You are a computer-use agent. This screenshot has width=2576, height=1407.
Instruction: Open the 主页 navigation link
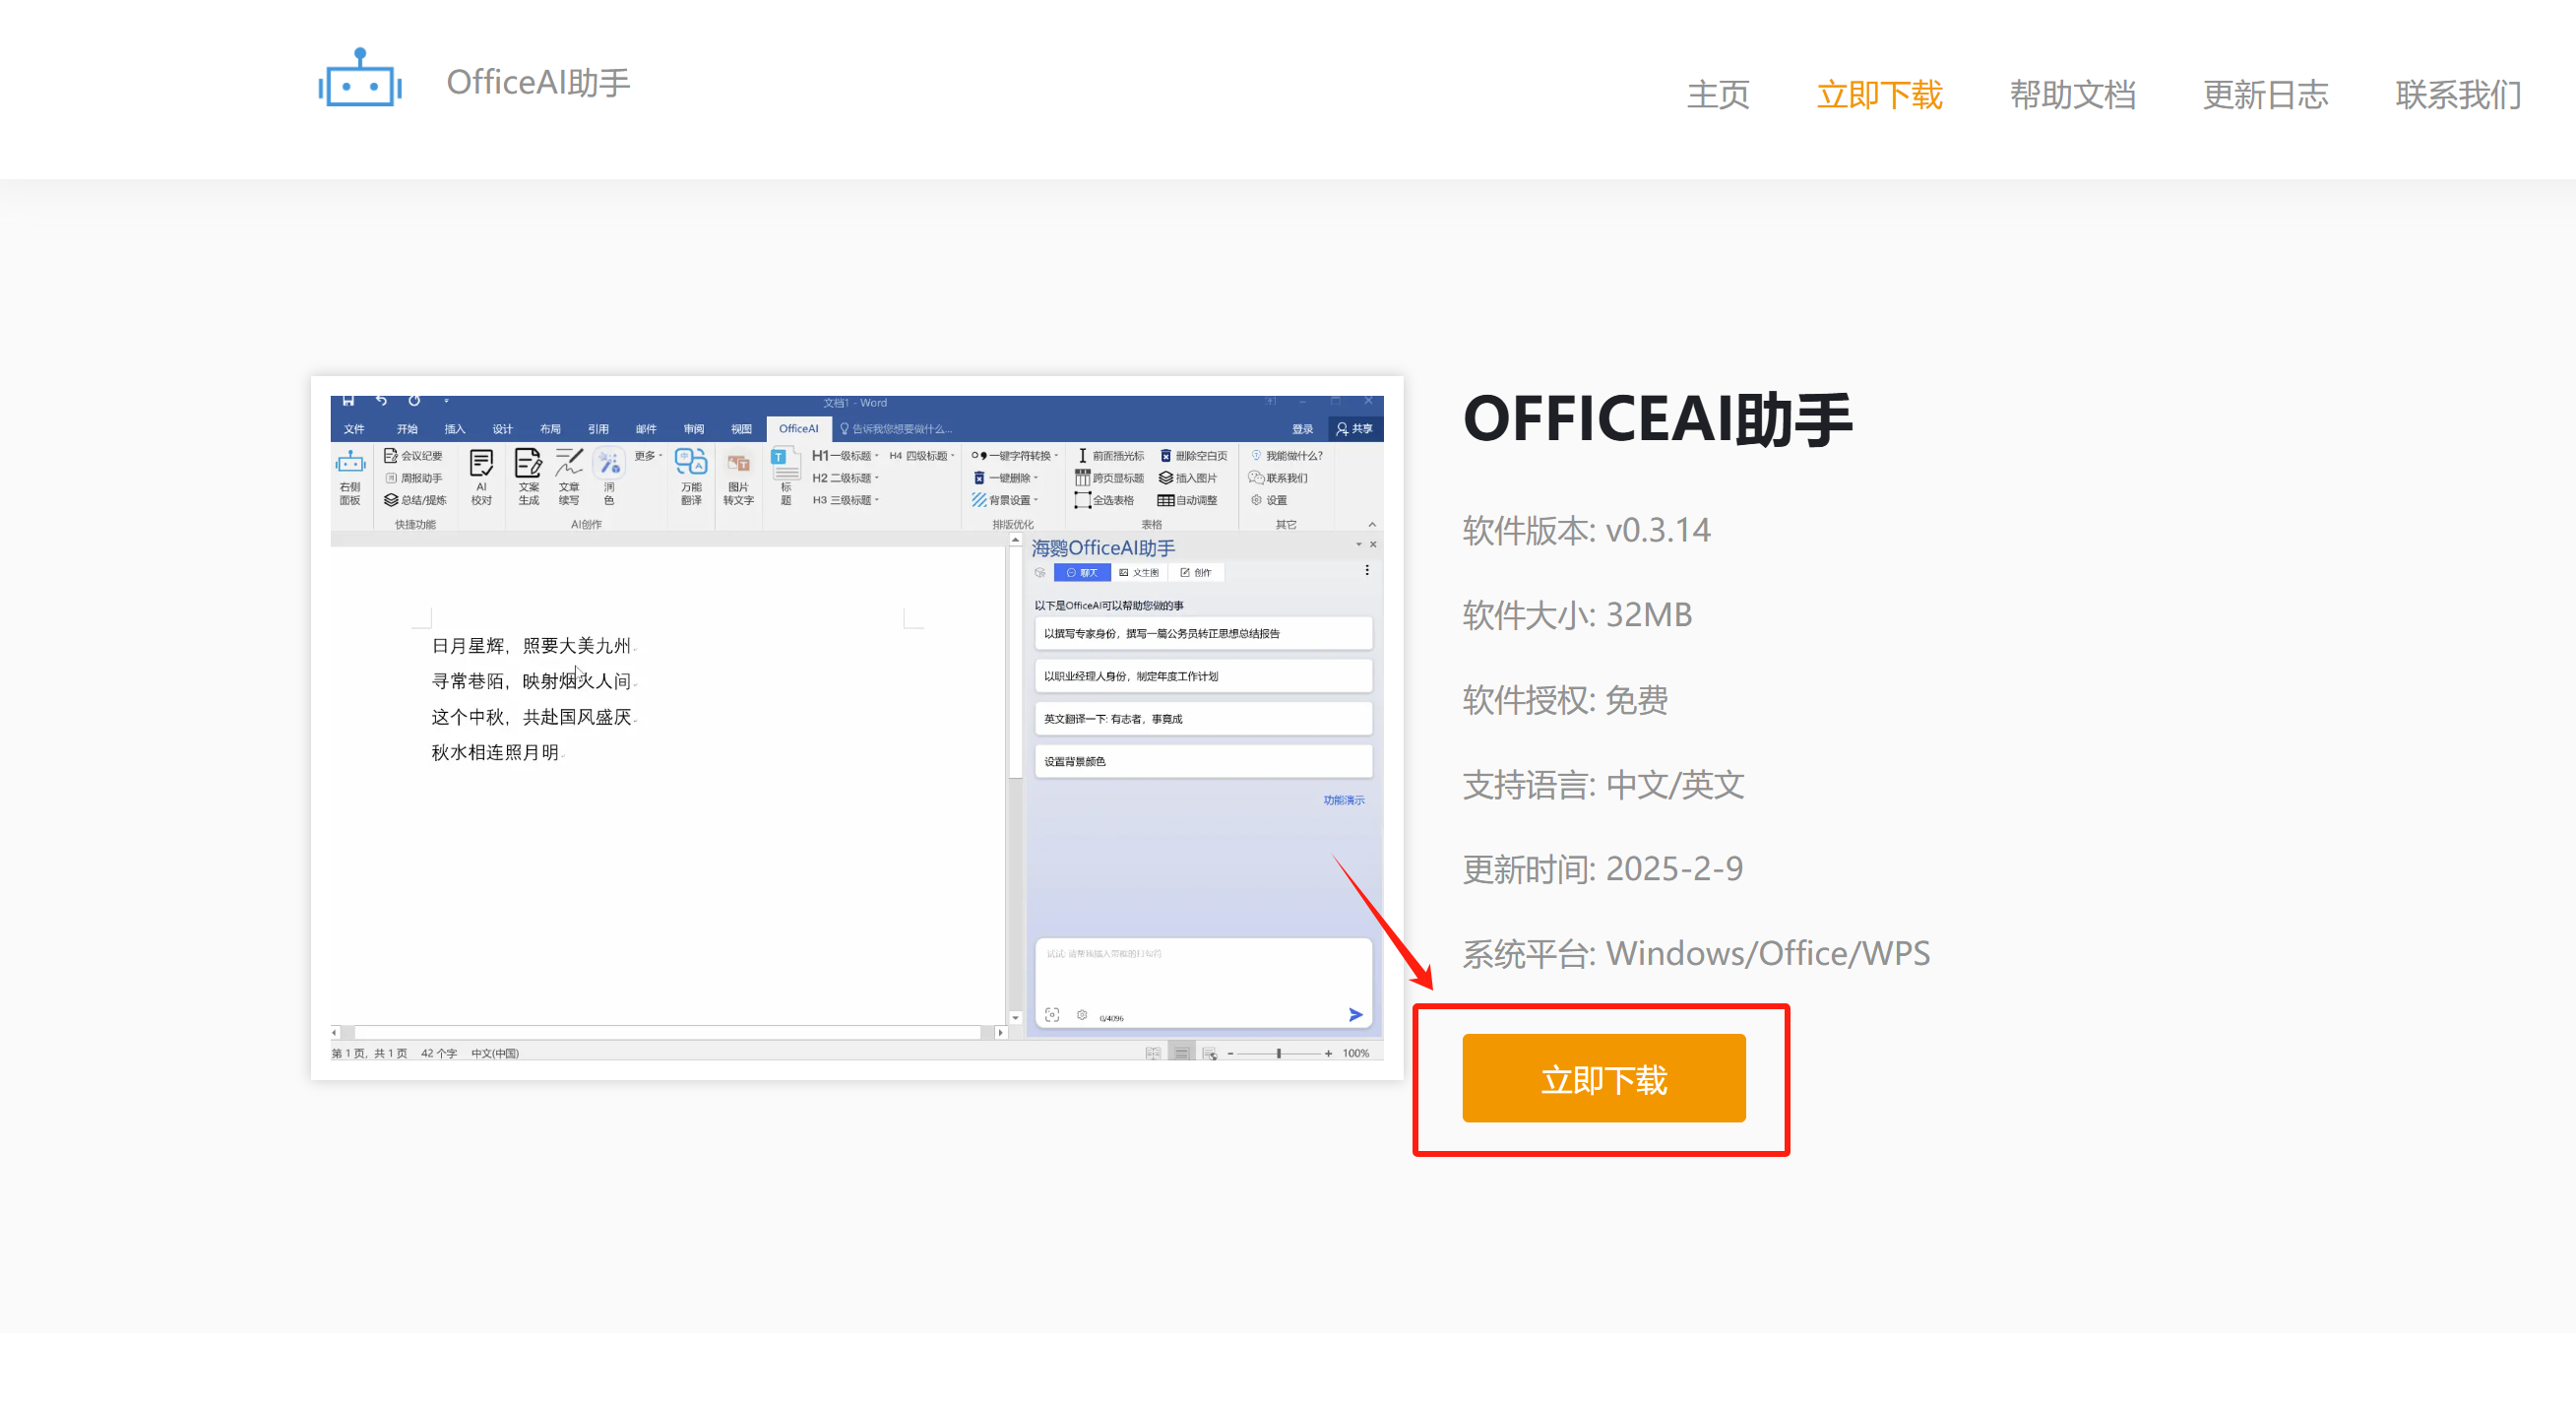1718,95
